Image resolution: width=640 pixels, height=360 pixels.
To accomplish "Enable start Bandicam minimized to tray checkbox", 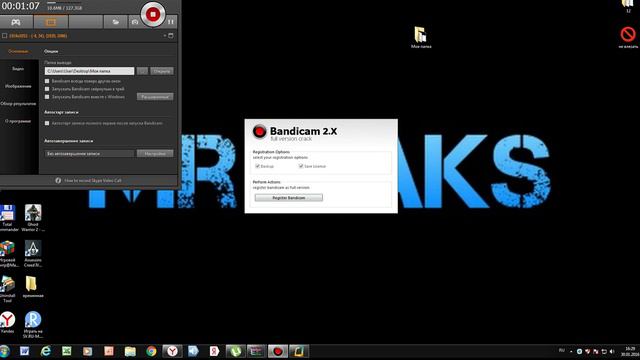I will 47,89.
